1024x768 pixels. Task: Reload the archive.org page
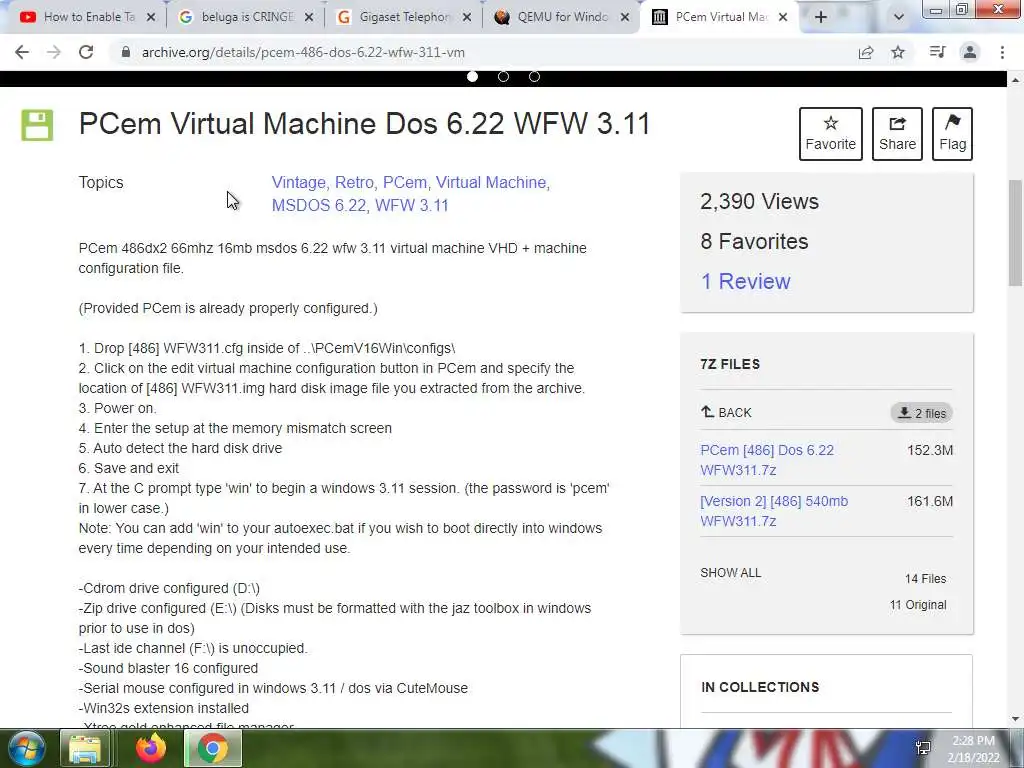[86, 52]
